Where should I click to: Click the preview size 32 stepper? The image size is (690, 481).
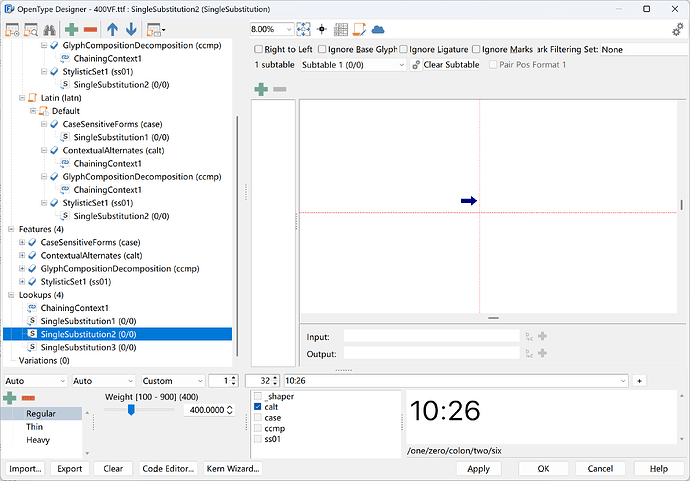275,381
